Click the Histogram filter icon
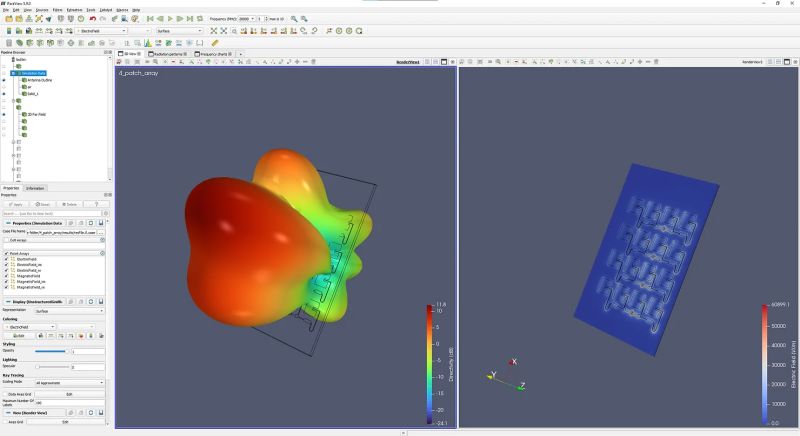This screenshot has height=436, width=800. pos(147,43)
